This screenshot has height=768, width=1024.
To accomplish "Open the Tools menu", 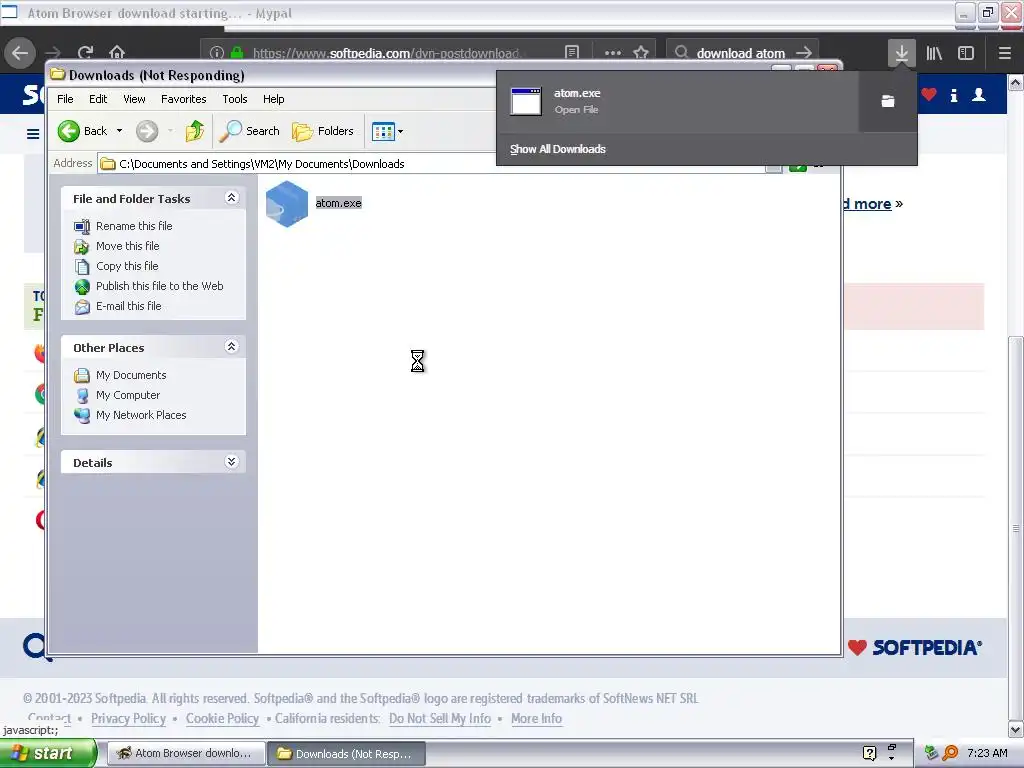I will click(234, 99).
